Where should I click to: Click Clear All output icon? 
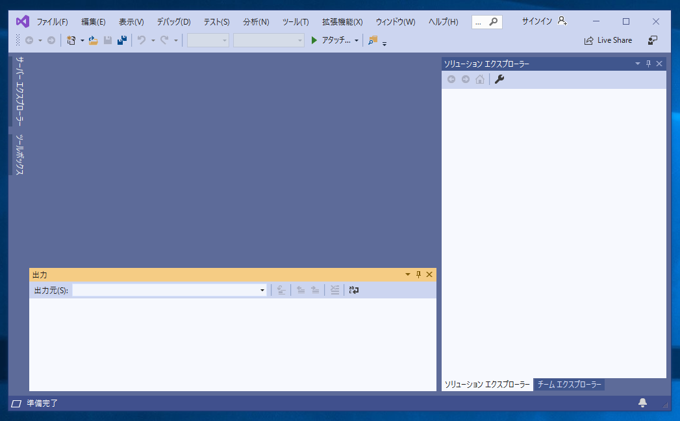pyautogui.click(x=334, y=290)
